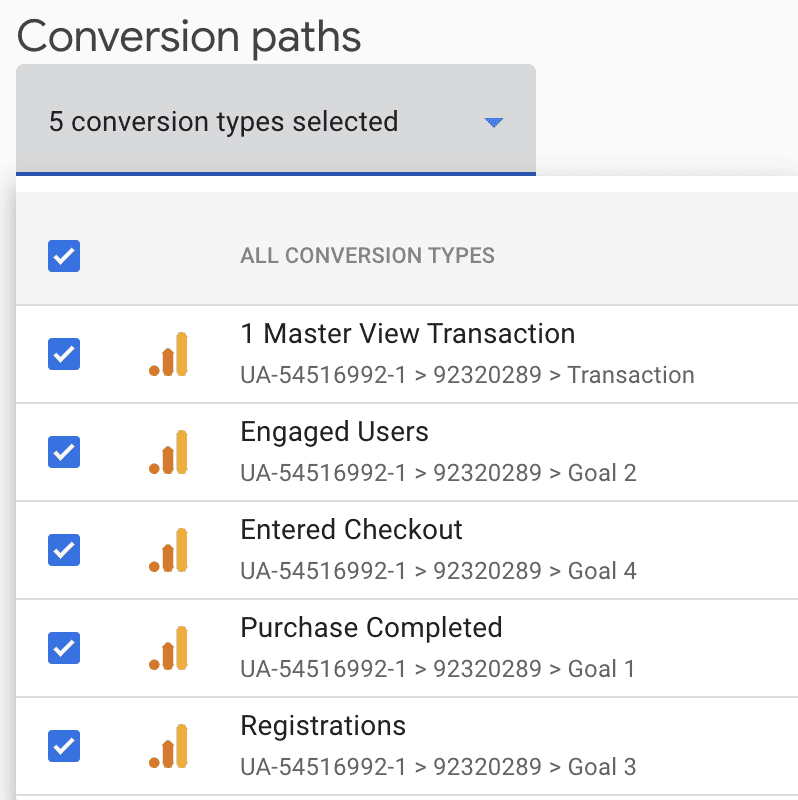Uncheck the Engaged Users checkbox
Screen dimensions: 798x800
coord(63,452)
